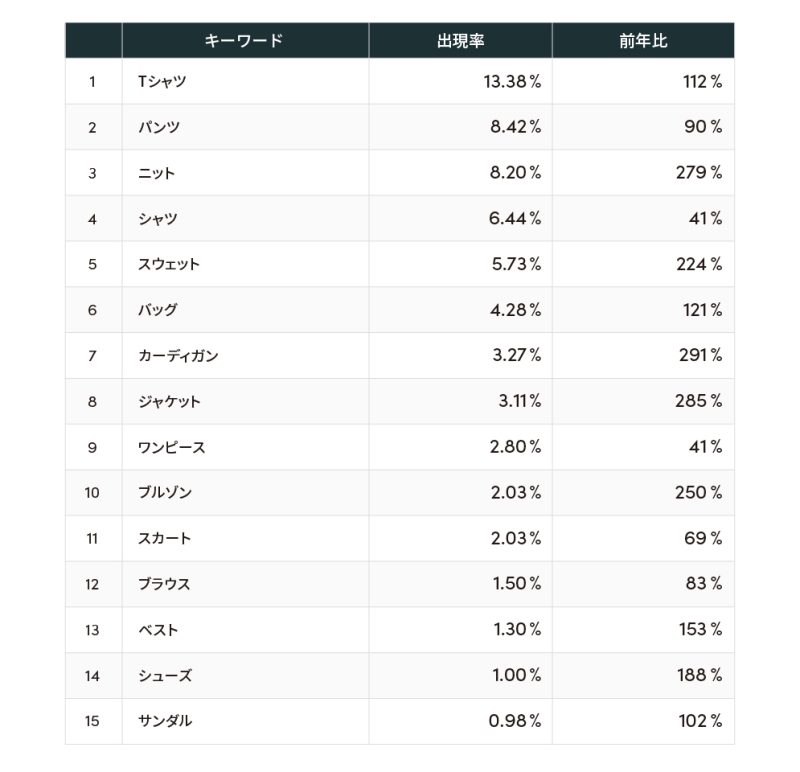
Task: Click the 前年比 column header
Action: click(x=642, y=41)
